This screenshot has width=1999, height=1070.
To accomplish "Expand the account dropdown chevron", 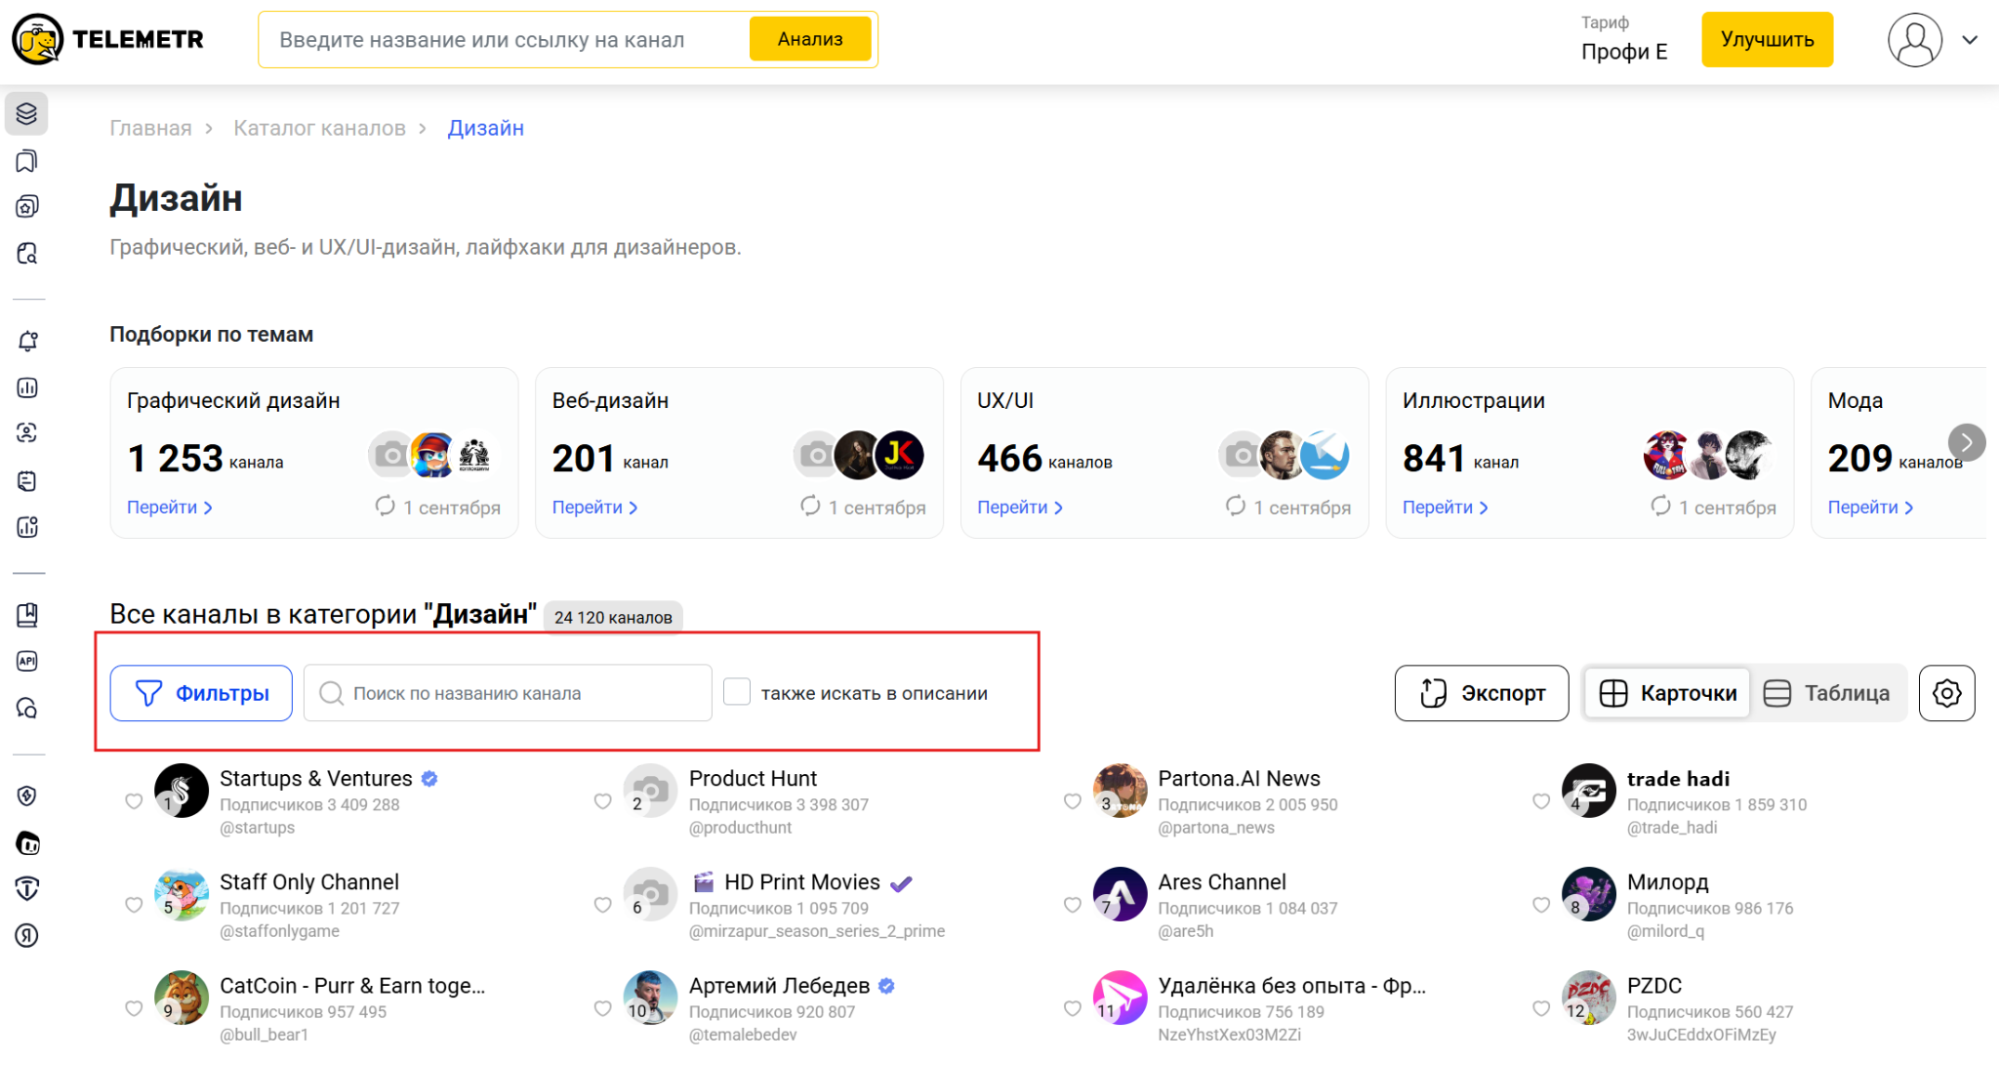I will (1969, 40).
